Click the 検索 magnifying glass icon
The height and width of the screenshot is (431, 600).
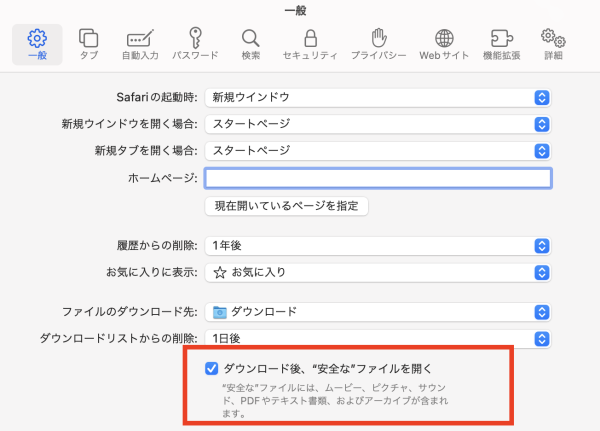pyautogui.click(x=250, y=43)
